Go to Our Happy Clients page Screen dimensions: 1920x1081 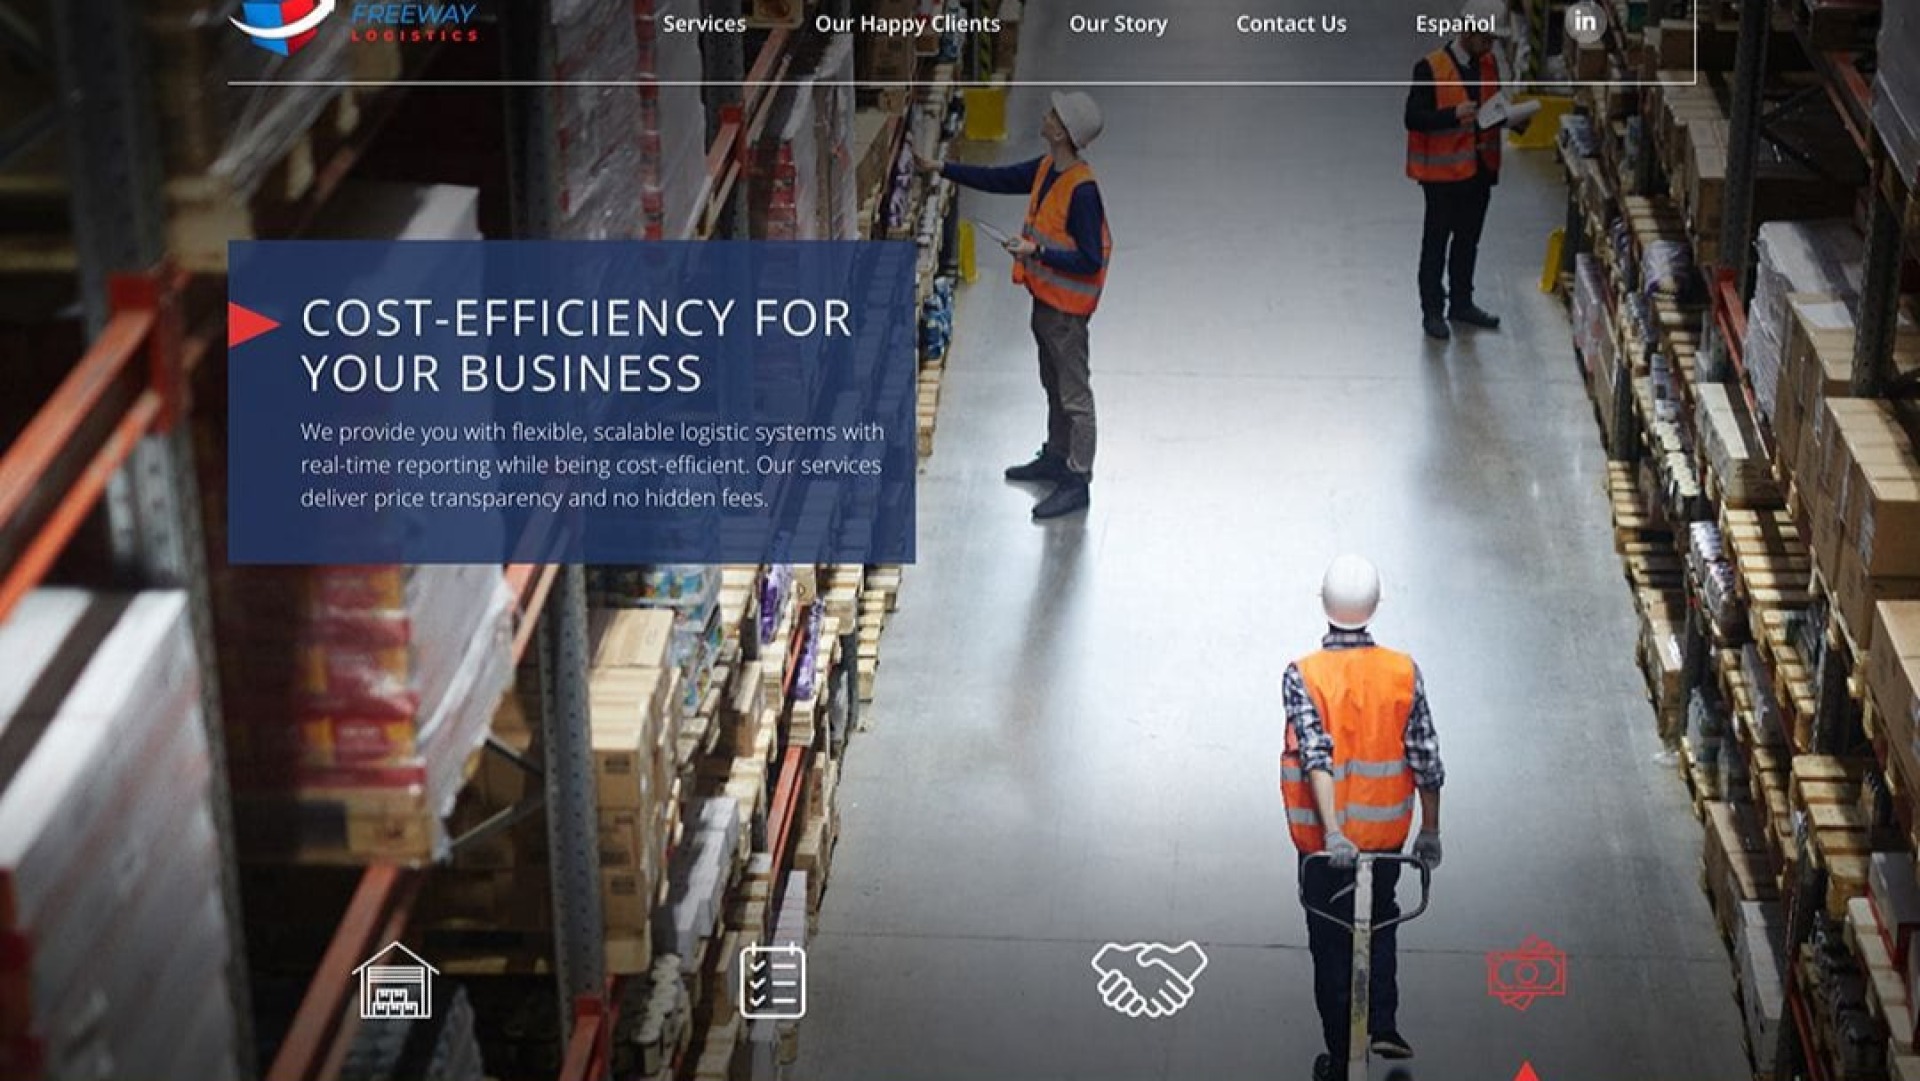[x=907, y=24]
